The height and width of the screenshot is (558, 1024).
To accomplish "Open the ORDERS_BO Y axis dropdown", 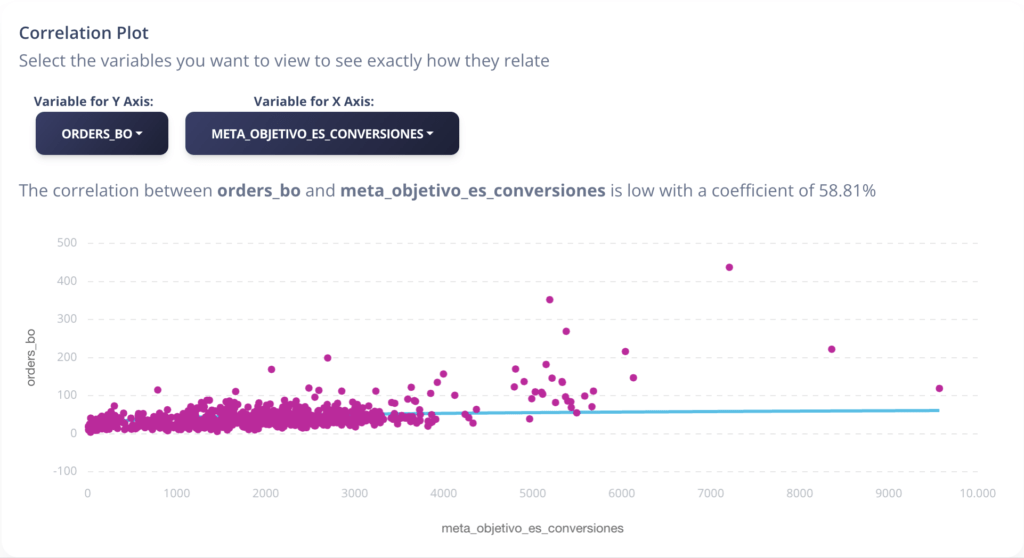I will pyautogui.click(x=102, y=133).
